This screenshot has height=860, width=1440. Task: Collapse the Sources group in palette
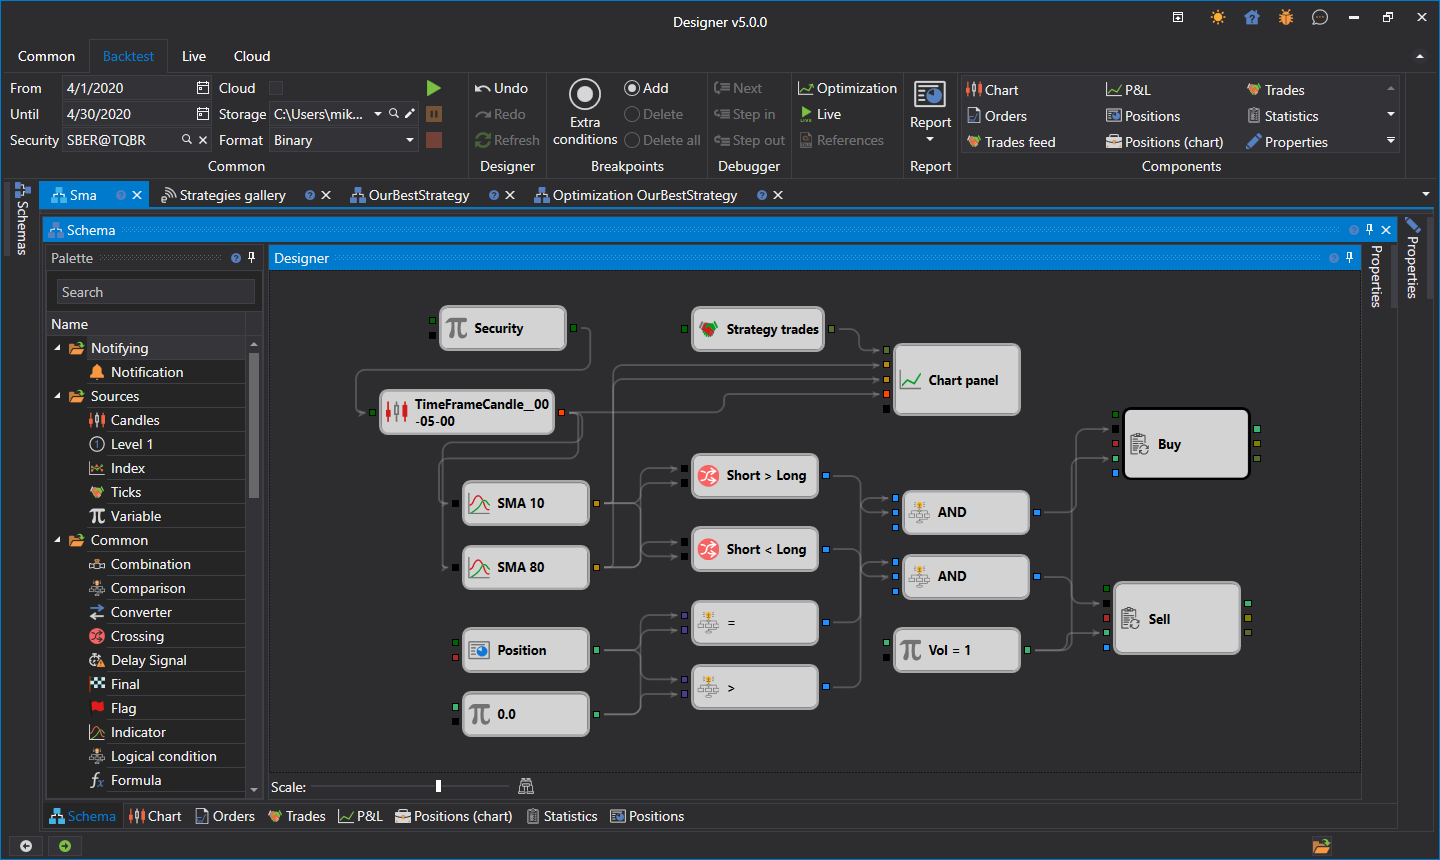click(x=57, y=396)
